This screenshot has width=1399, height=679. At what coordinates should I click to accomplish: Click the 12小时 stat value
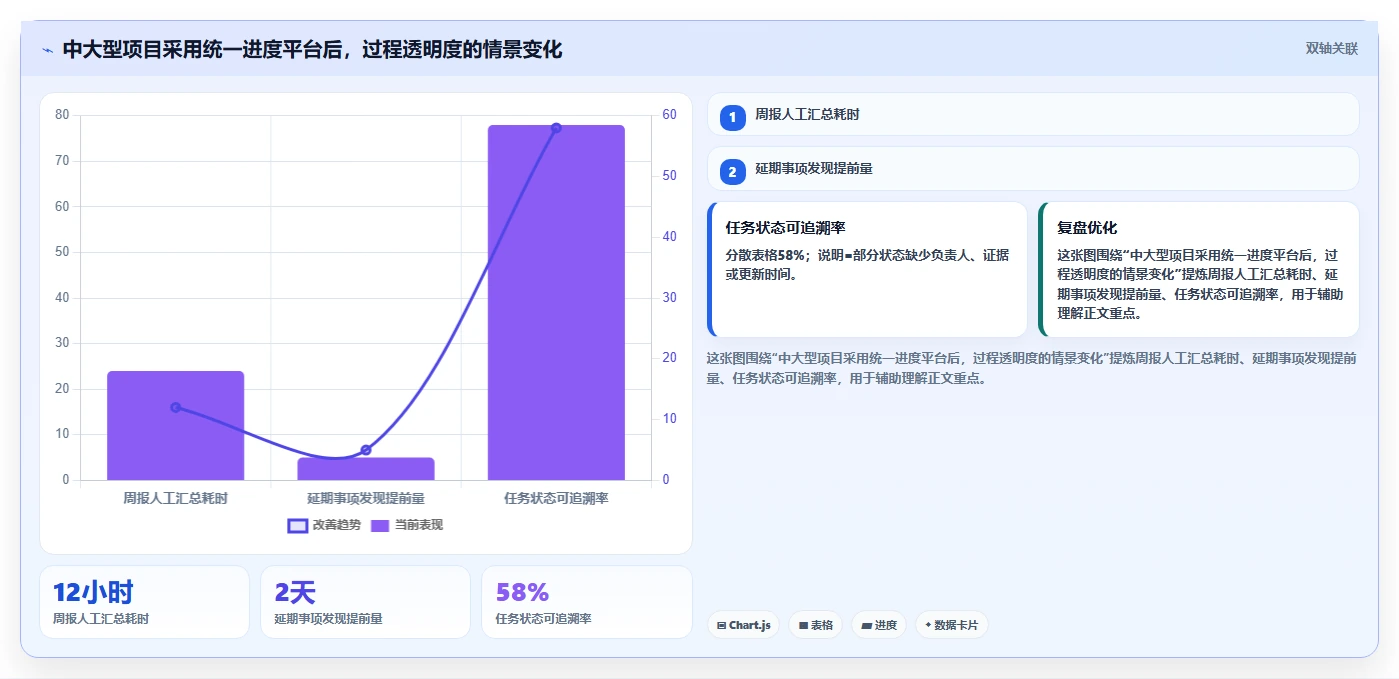click(x=93, y=592)
